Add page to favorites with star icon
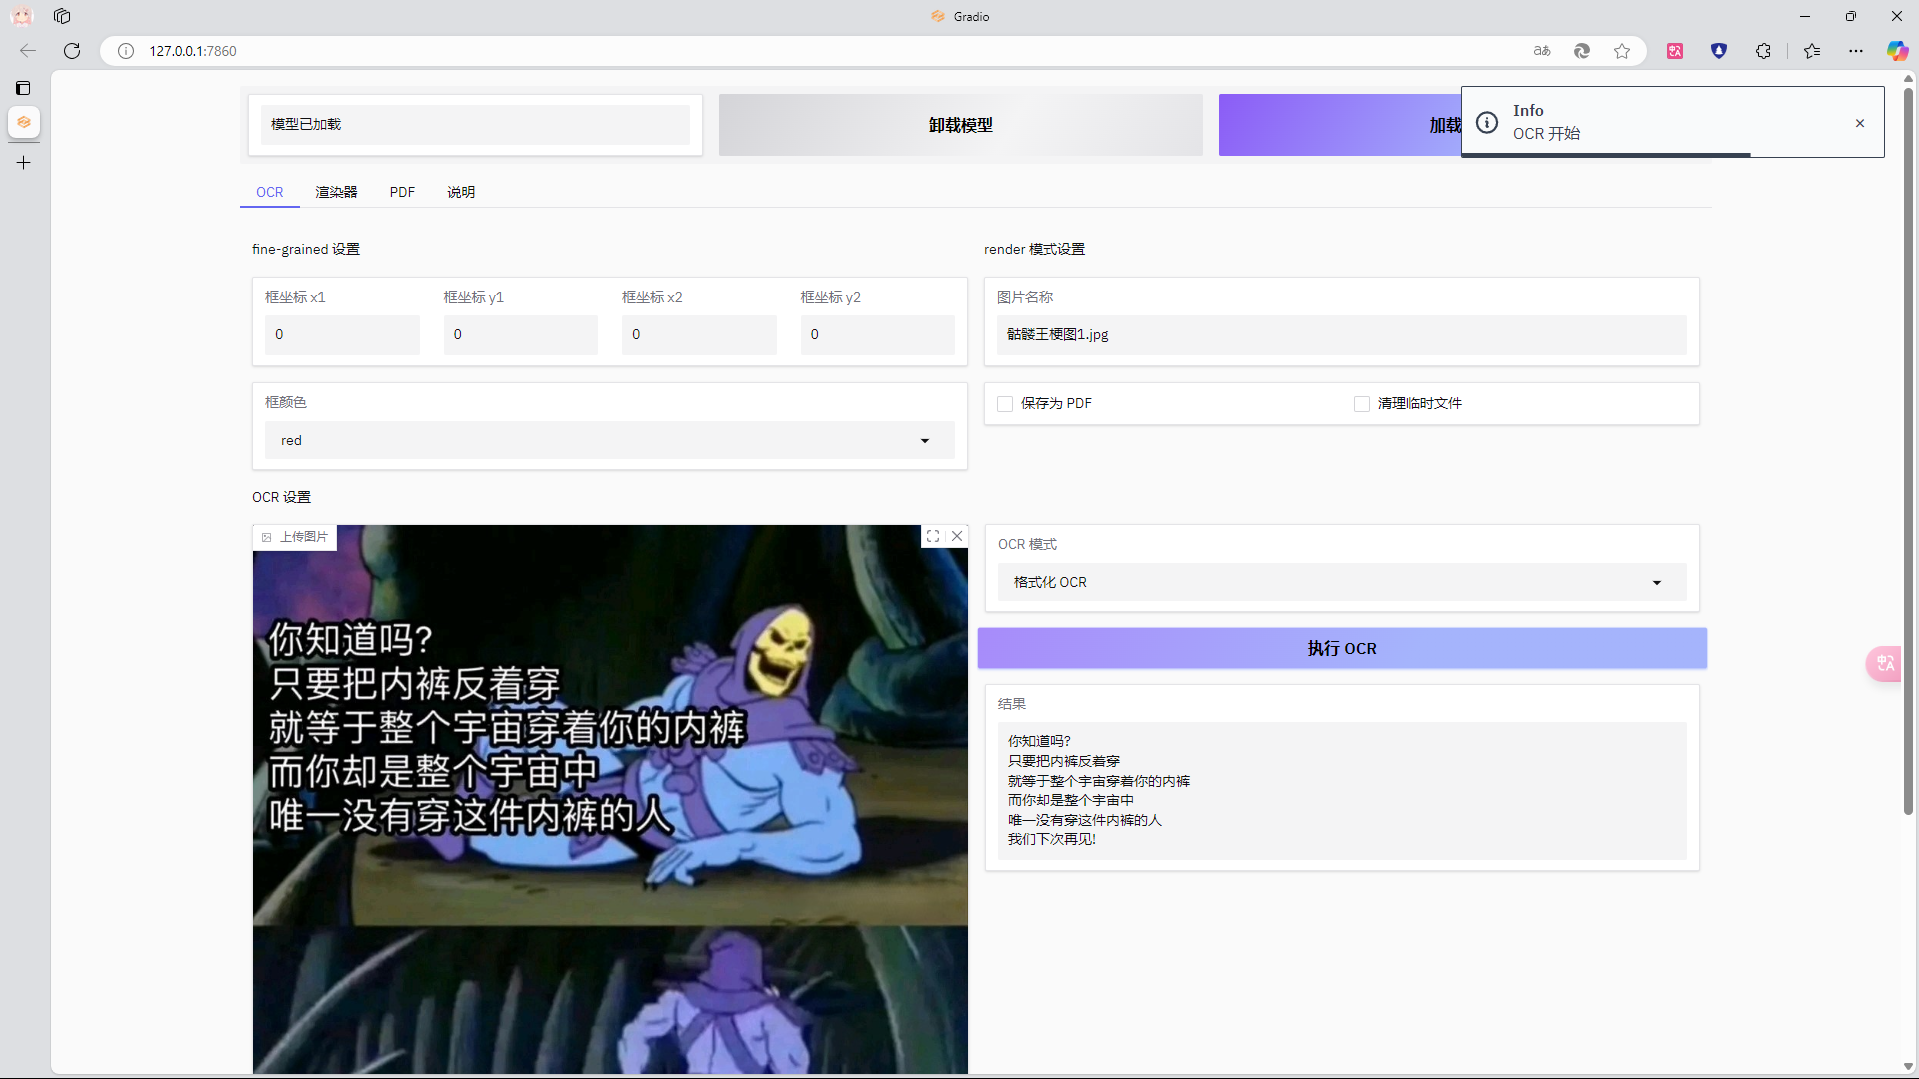 (x=1622, y=51)
